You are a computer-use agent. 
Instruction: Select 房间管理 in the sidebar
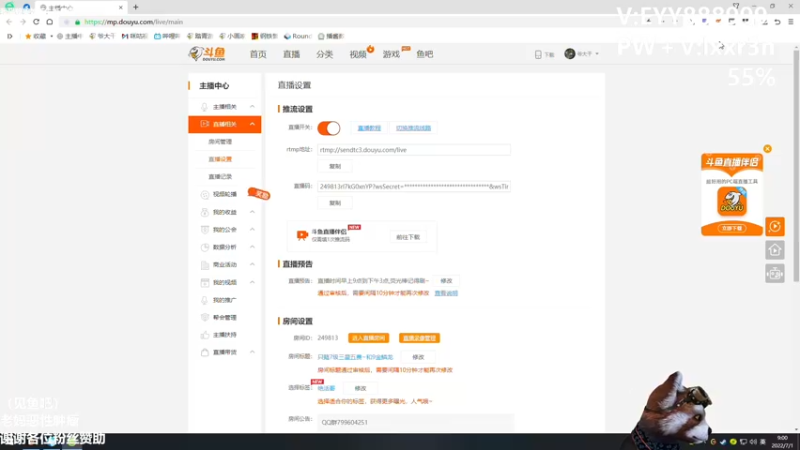click(x=220, y=142)
